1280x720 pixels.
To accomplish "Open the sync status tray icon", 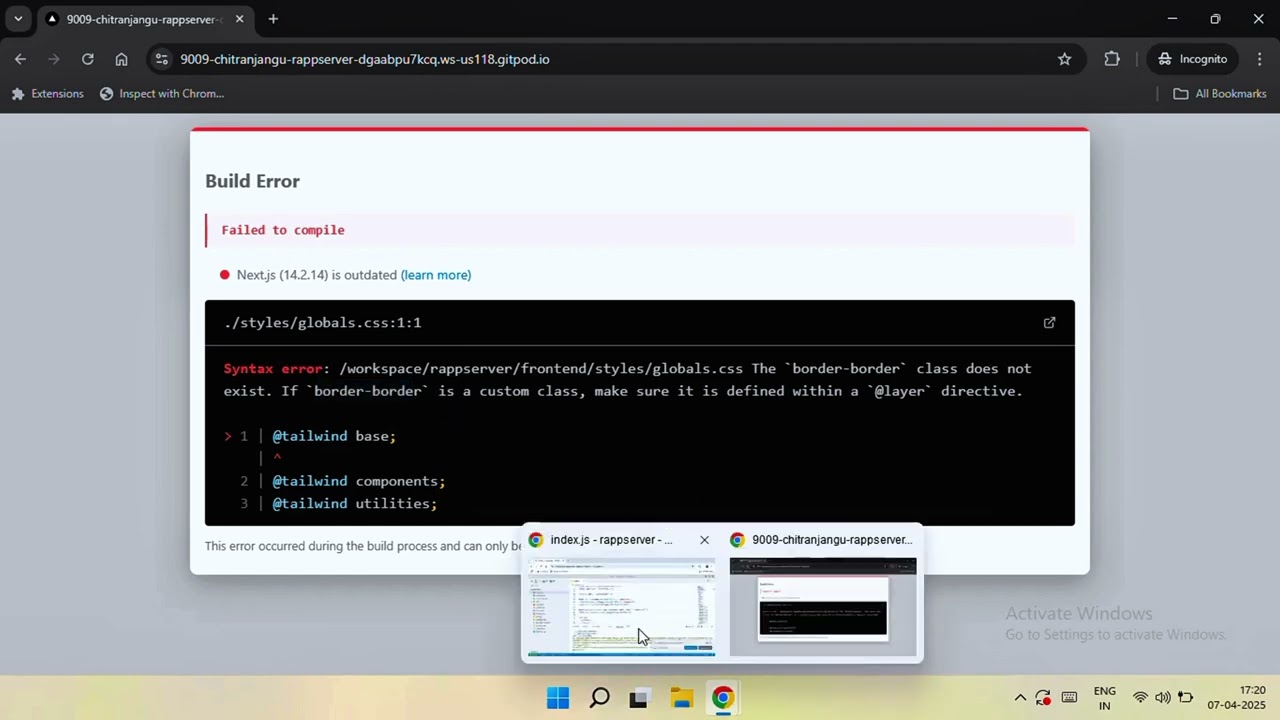I will (x=1043, y=698).
